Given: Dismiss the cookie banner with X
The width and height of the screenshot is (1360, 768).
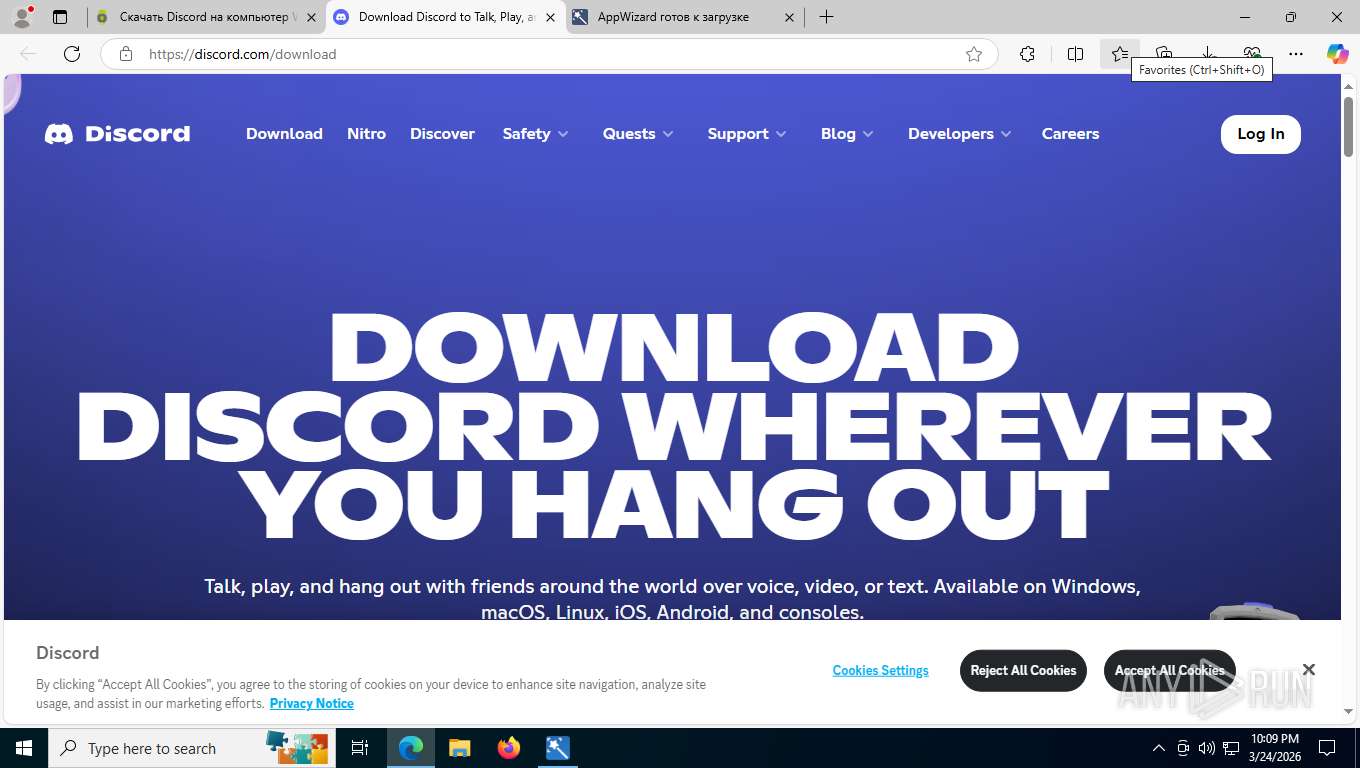Looking at the screenshot, I should [1308, 669].
